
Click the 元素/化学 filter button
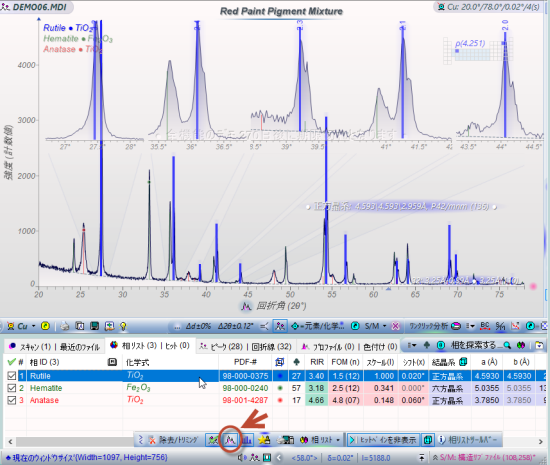click(318, 326)
